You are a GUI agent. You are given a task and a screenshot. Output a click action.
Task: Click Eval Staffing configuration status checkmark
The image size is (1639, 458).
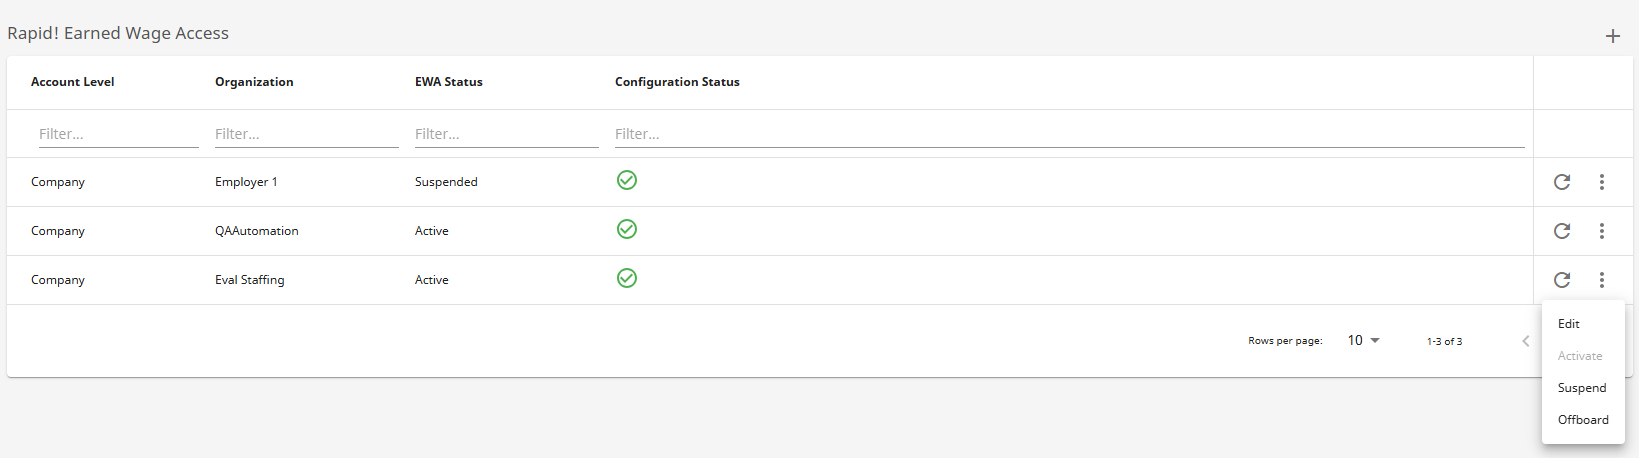point(627,278)
